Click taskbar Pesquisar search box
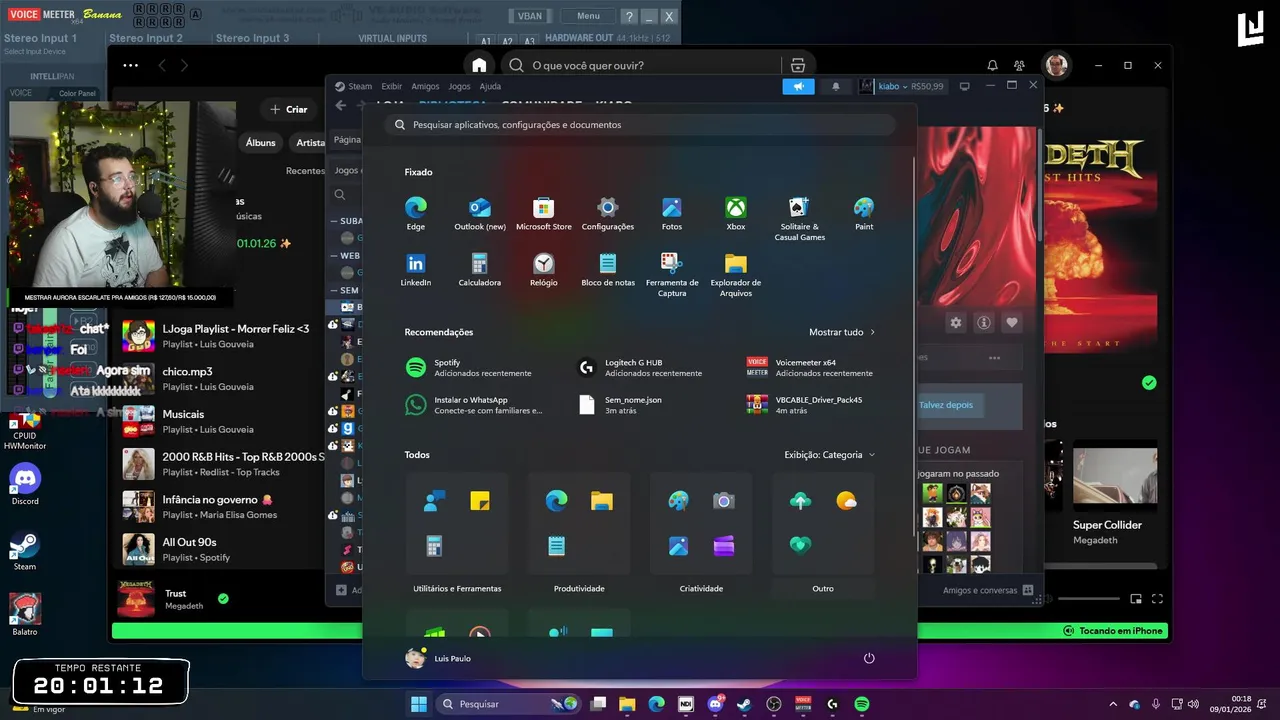This screenshot has width=1280, height=720. [510, 704]
